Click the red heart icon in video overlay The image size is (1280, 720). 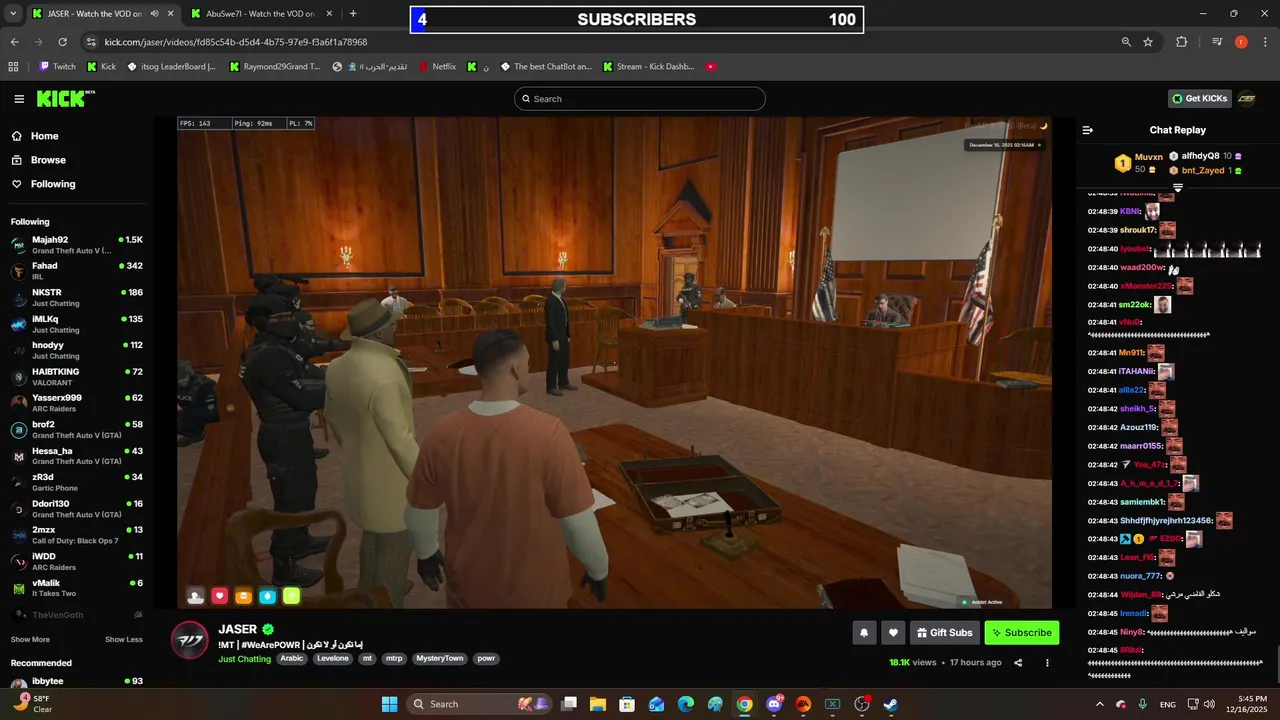[220, 596]
